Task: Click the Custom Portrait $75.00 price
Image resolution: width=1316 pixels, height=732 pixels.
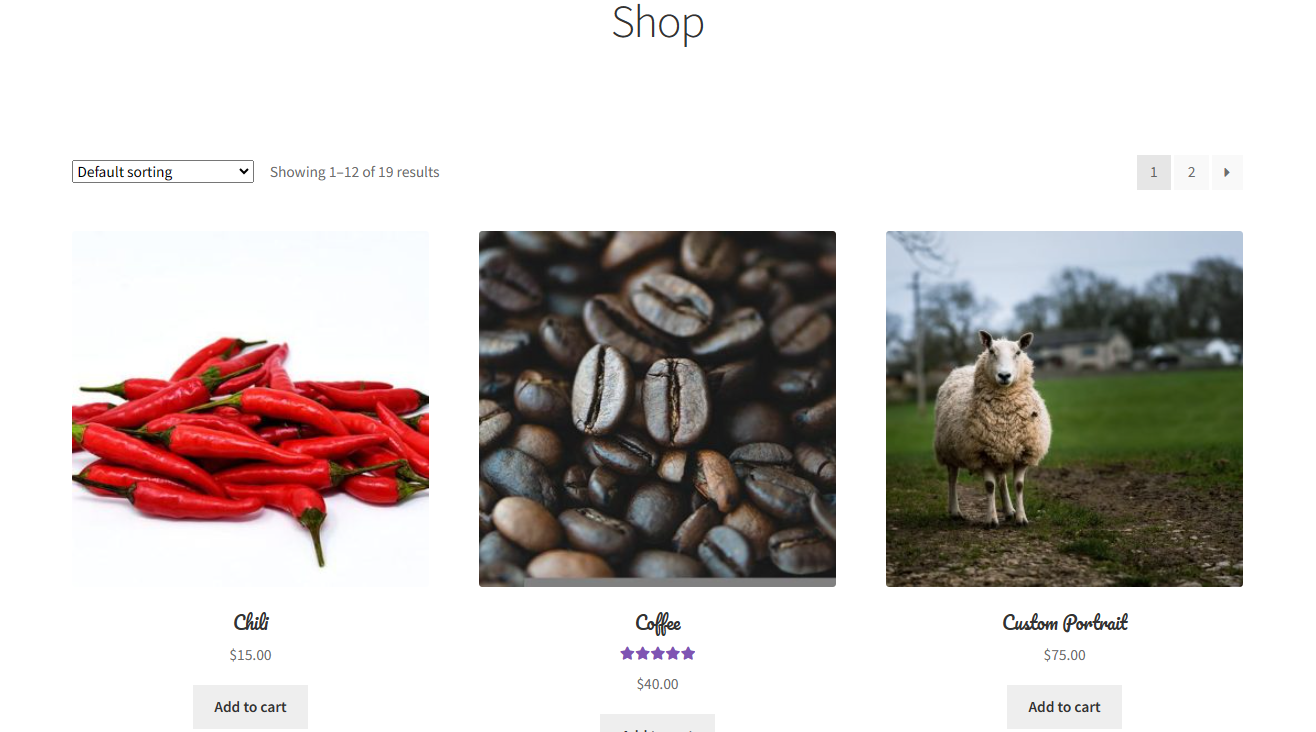Action: pos(1064,655)
